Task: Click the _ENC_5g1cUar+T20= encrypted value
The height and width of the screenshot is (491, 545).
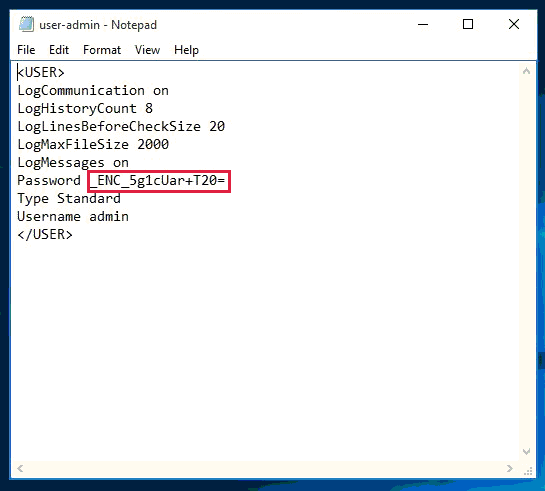Action: click(157, 181)
